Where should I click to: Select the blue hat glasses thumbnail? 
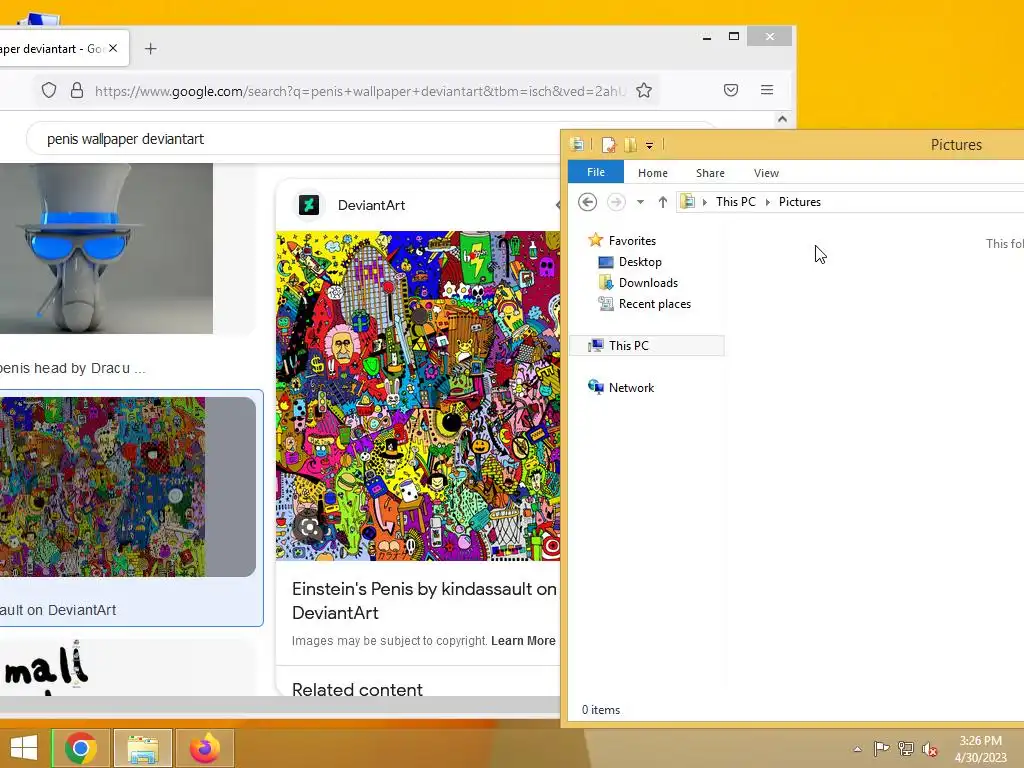106,248
